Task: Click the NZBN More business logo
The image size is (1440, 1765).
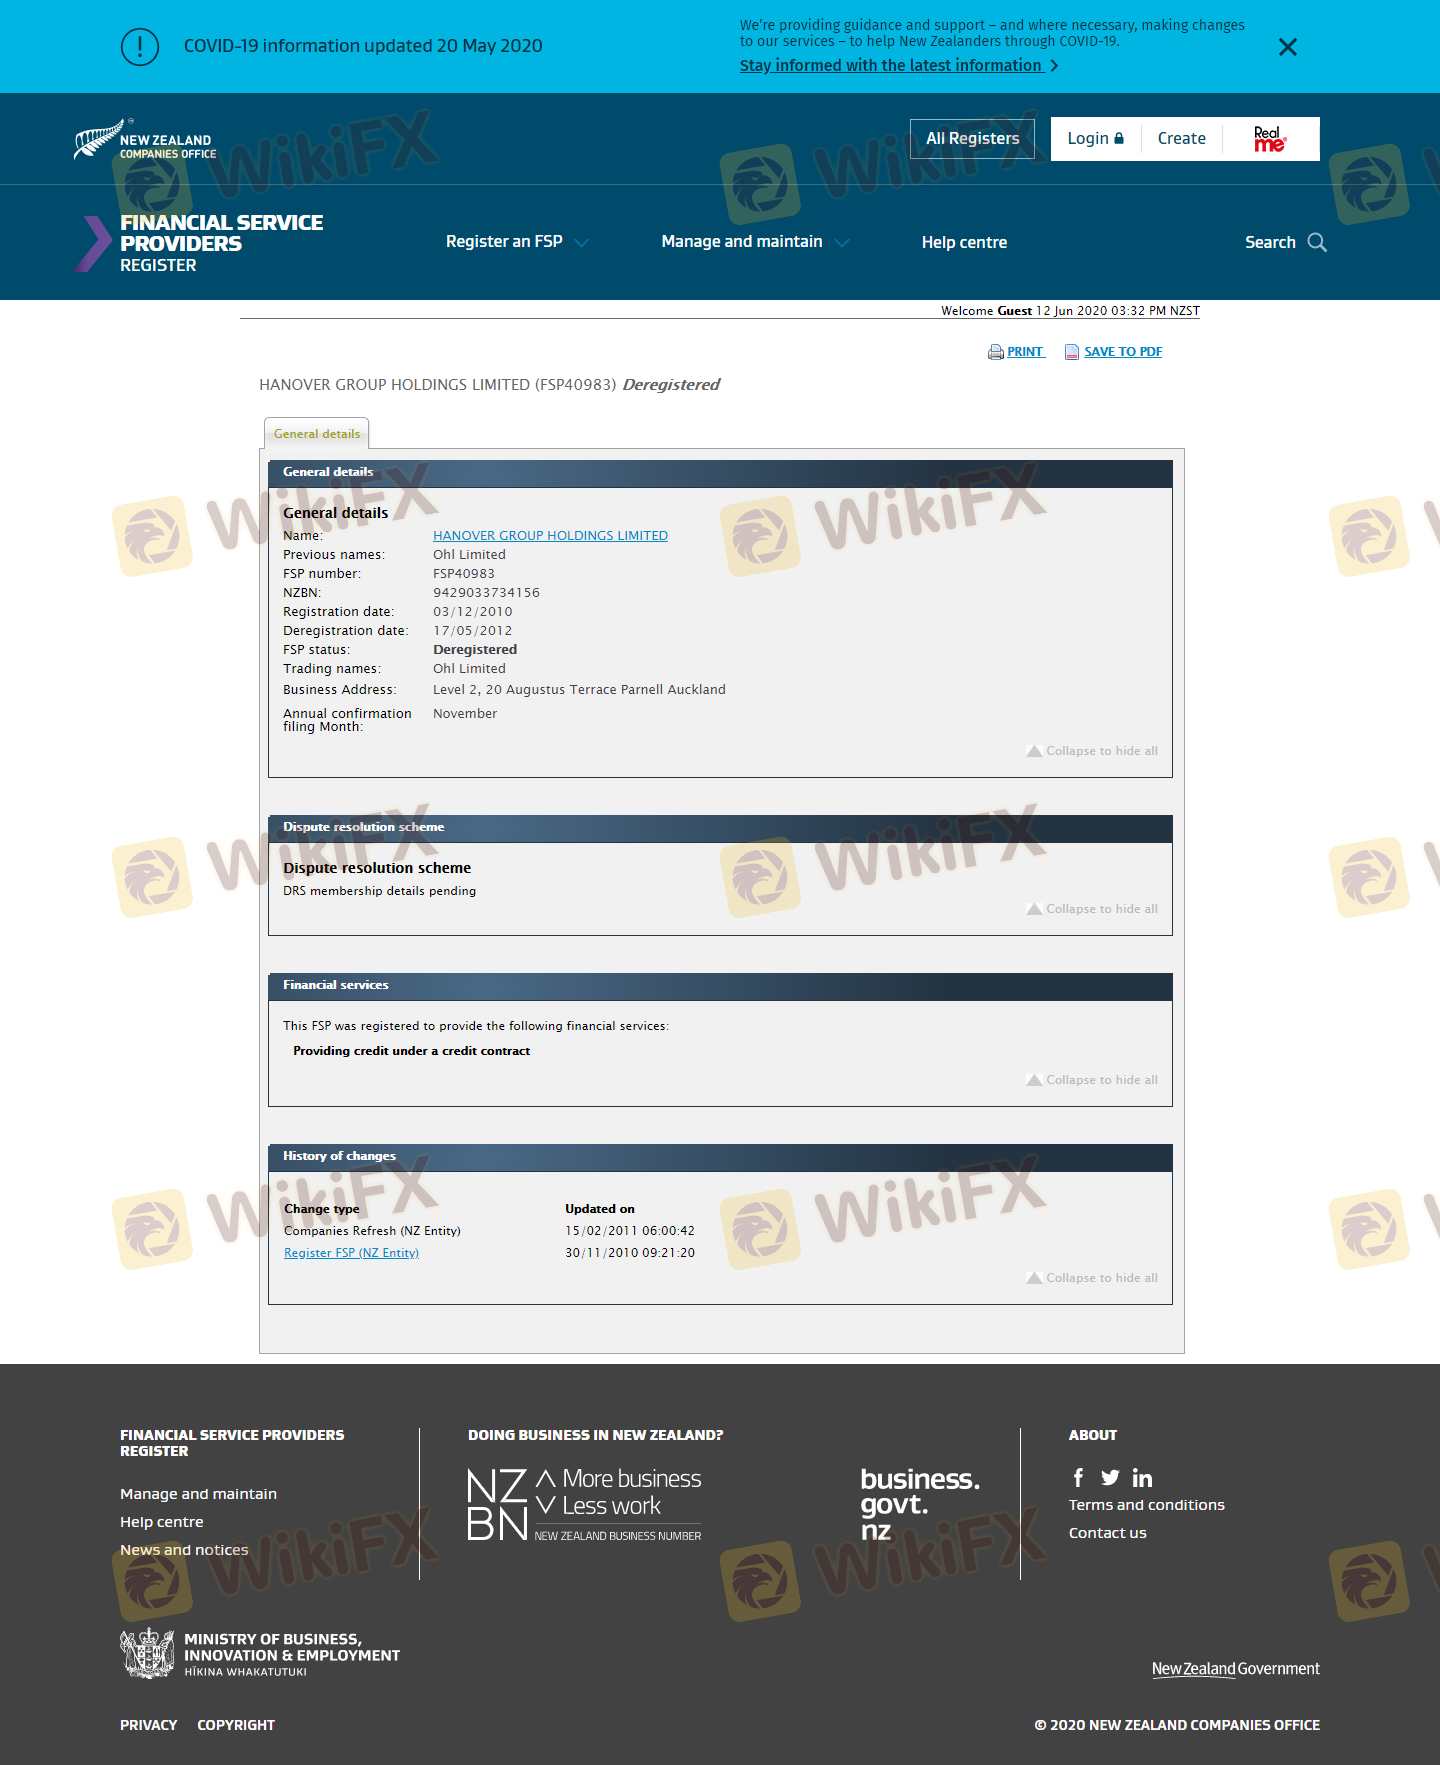Action: (584, 1504)
